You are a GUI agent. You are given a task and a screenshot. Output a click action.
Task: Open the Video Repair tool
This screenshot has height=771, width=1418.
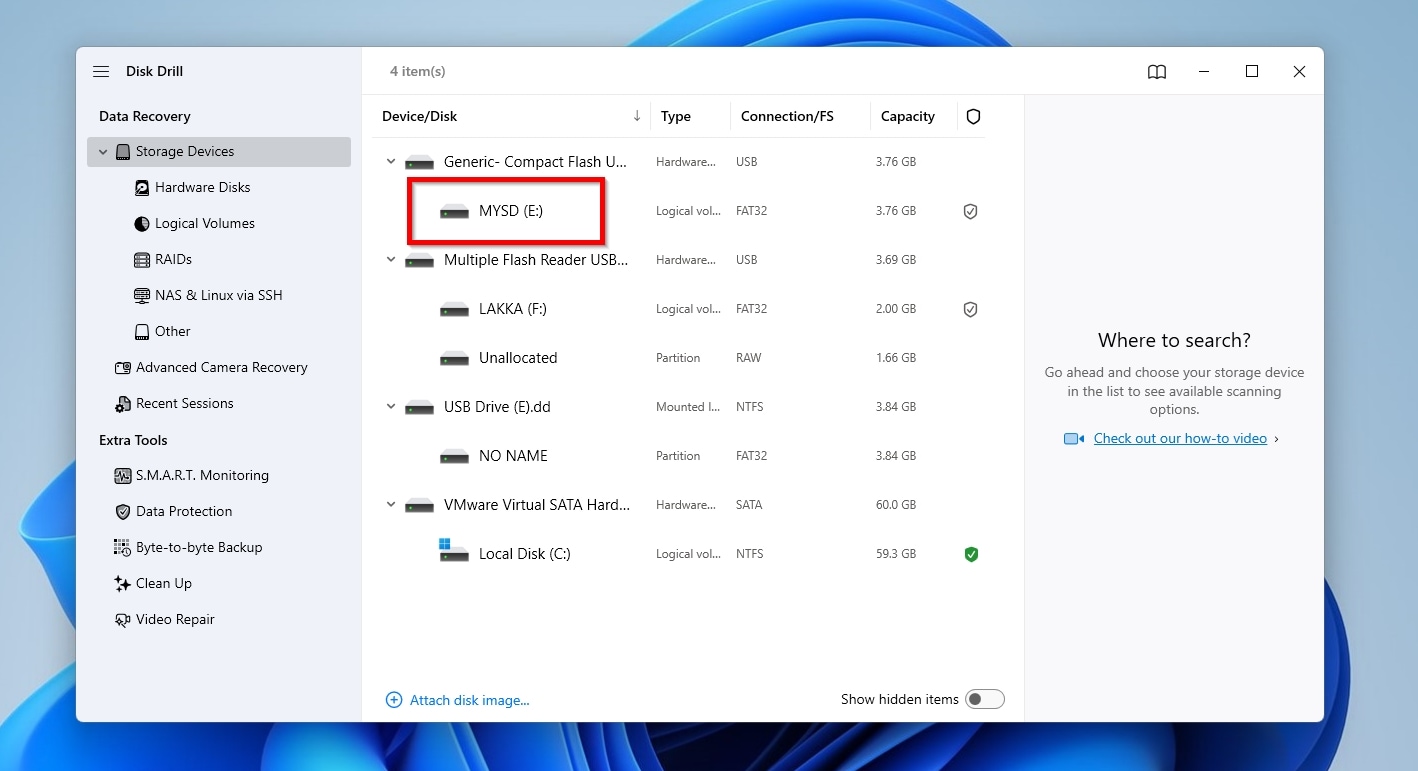click(x=175, y=620)
